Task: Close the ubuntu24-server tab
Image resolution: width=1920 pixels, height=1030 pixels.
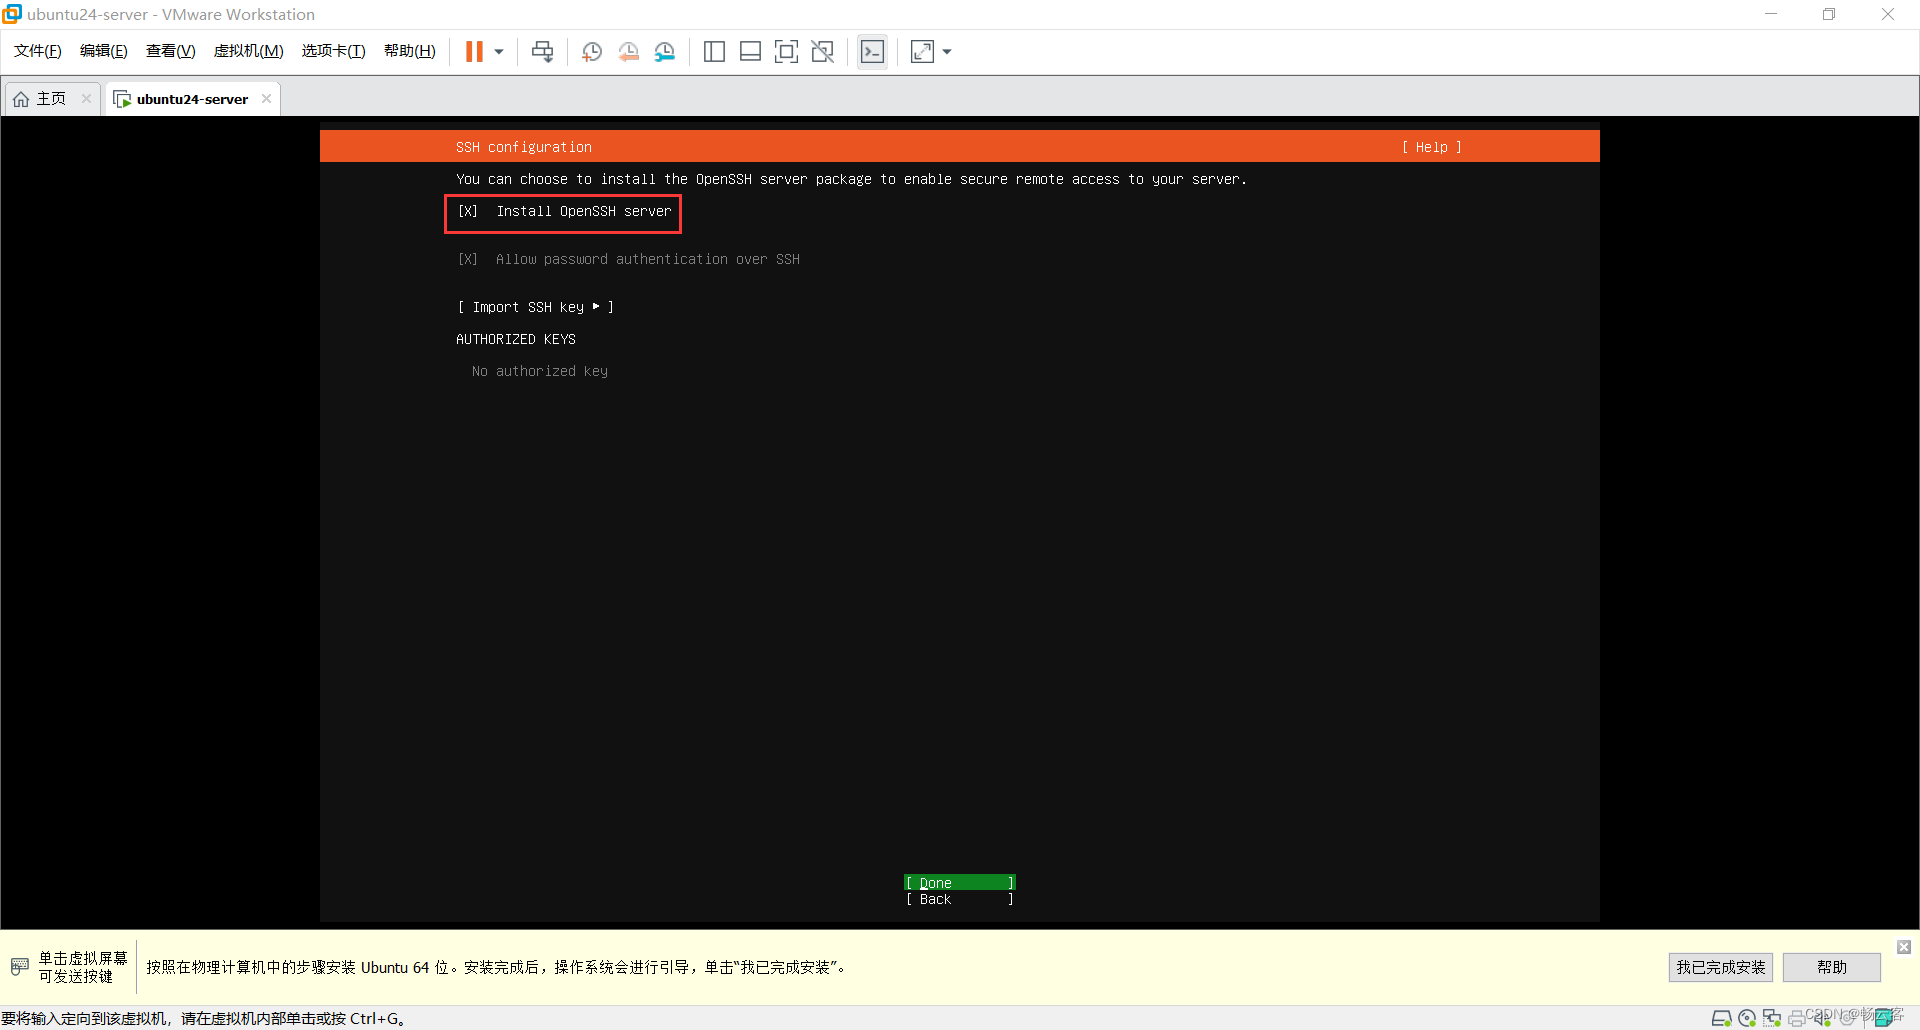Action: click(x=266, y=98)
